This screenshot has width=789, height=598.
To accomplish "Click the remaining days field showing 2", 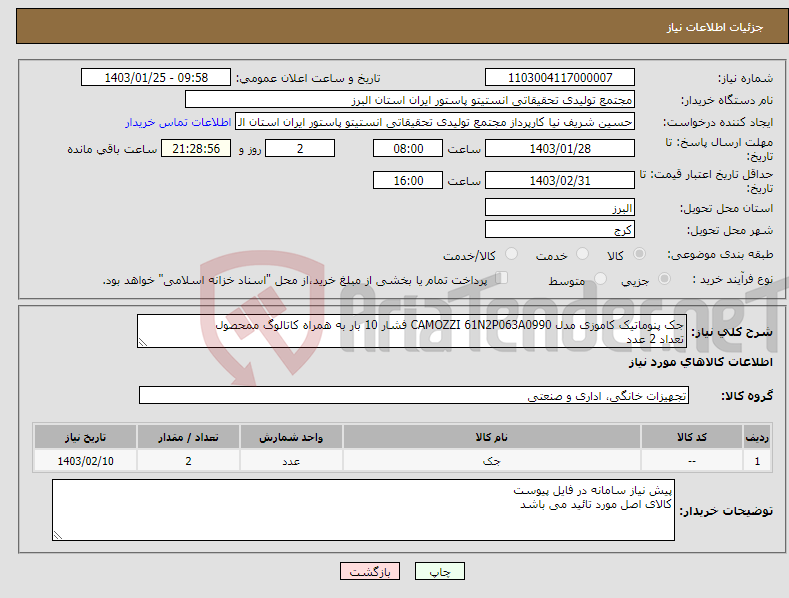I will [300, 148].
